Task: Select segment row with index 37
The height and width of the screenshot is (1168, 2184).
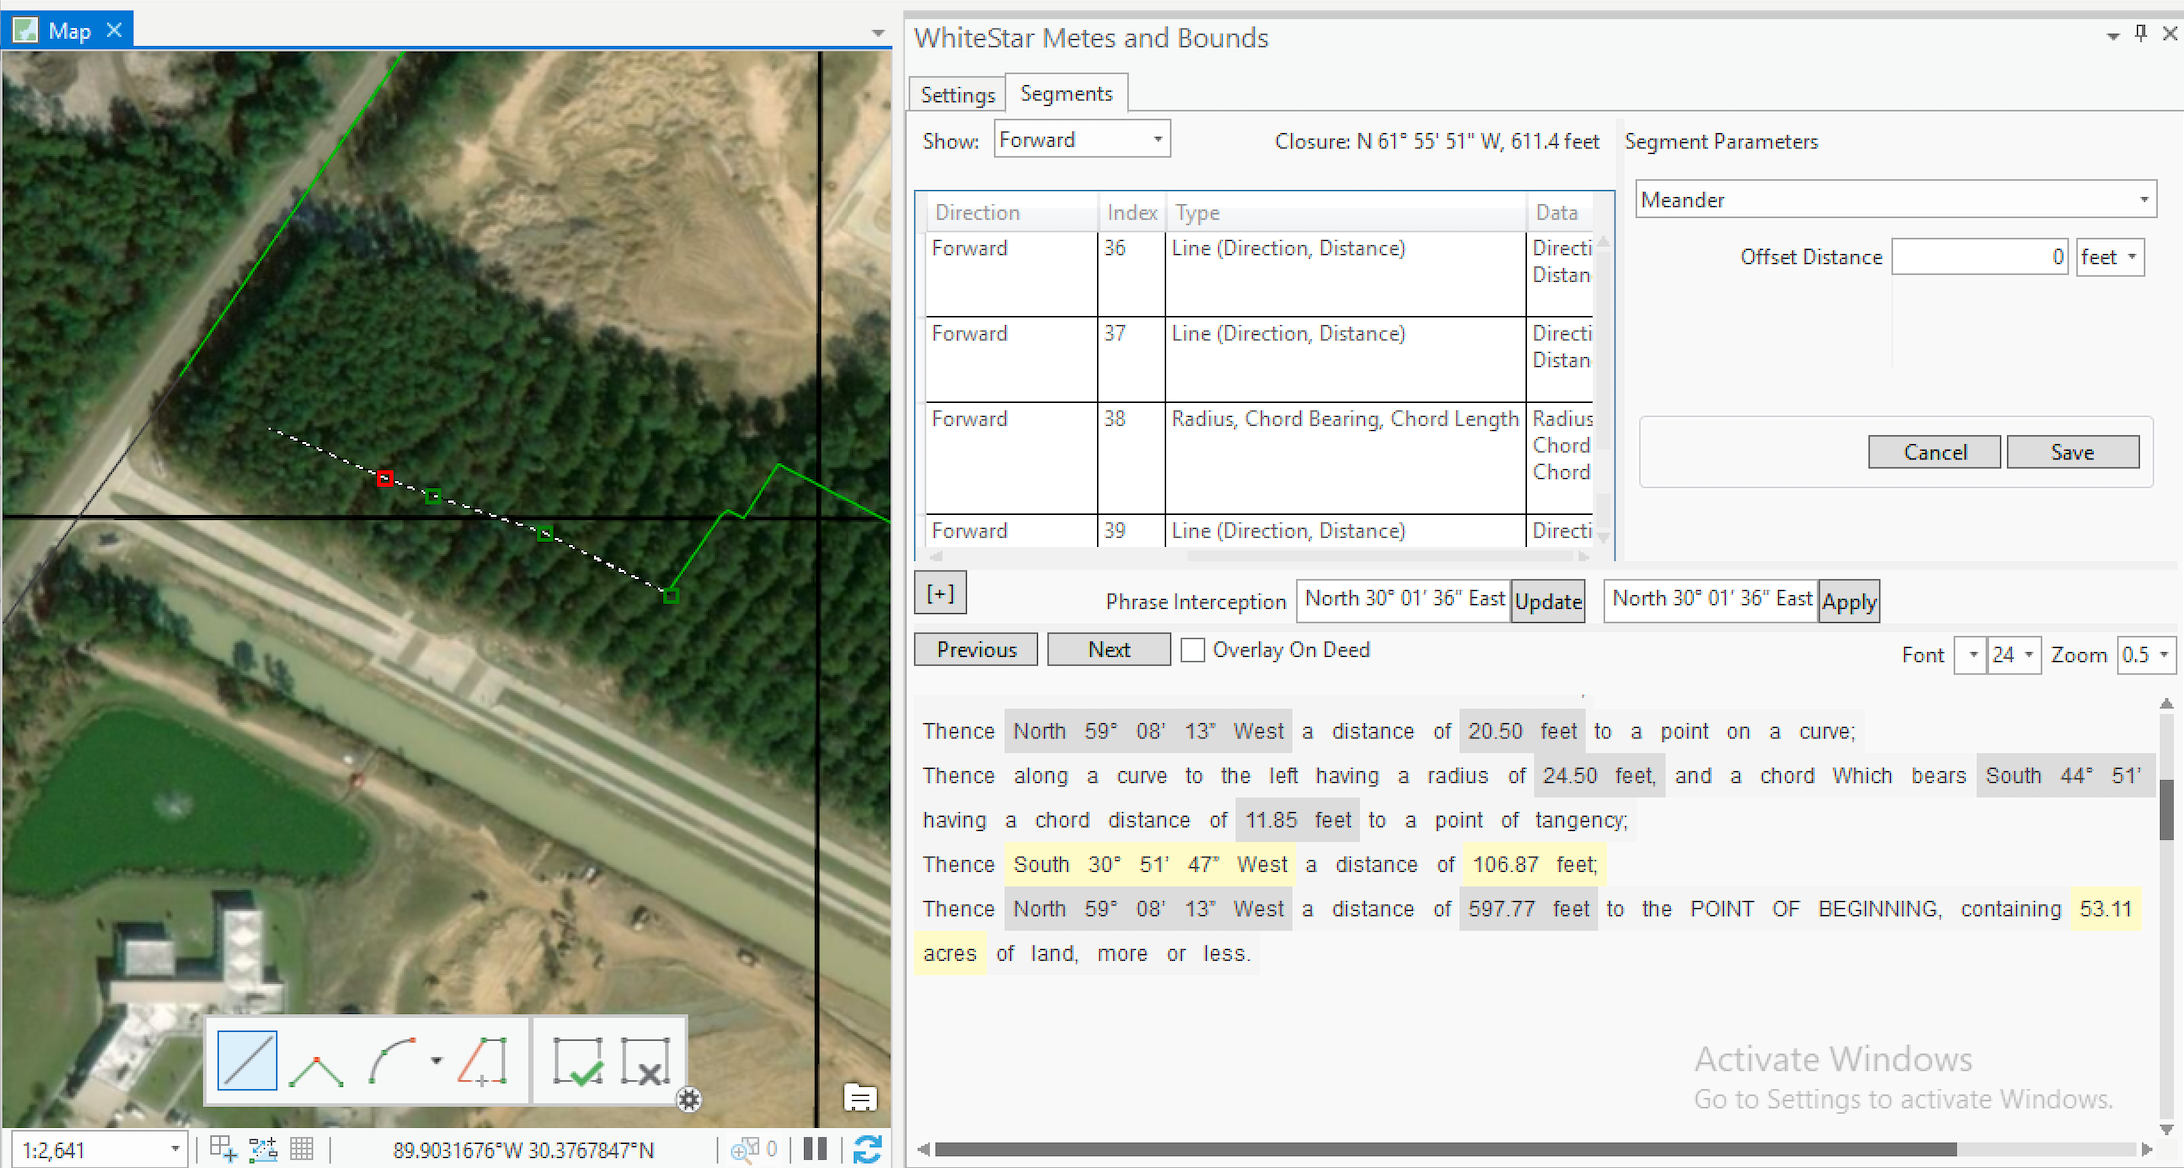Action: (1260, 359)
